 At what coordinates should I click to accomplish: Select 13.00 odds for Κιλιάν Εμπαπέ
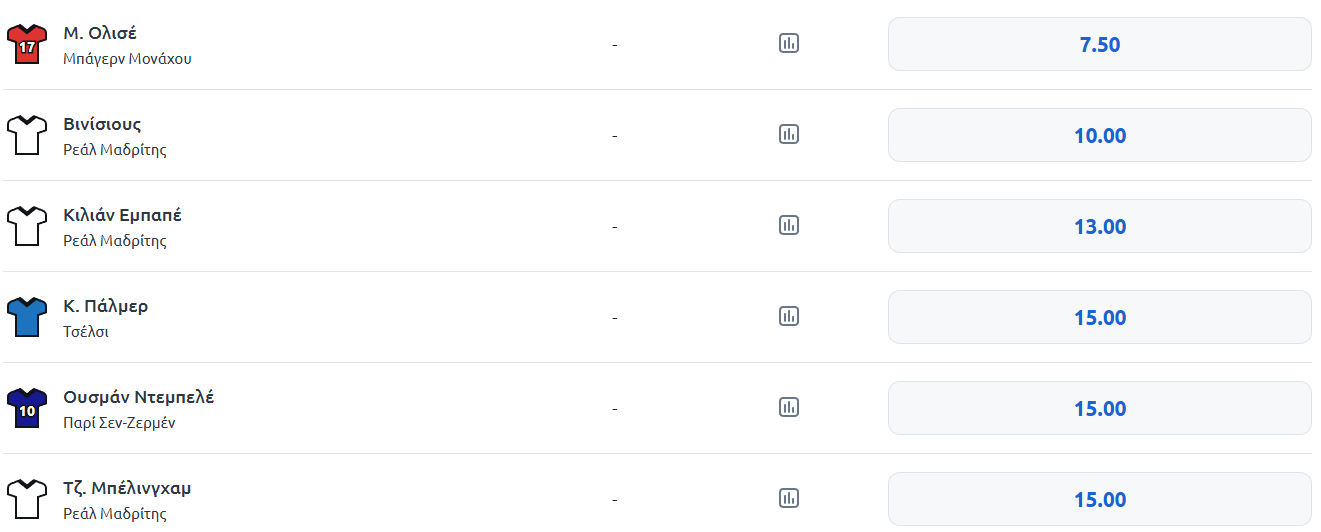click(1099, 226)
